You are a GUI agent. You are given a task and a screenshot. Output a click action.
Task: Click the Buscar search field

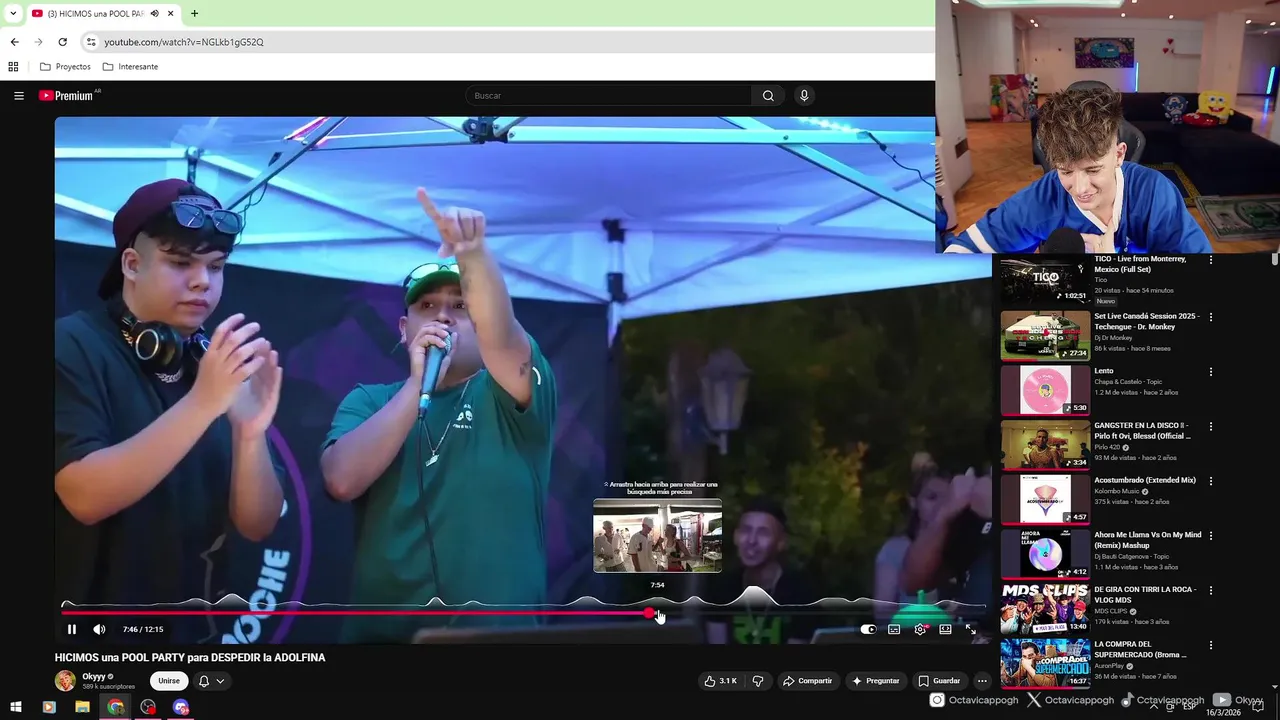(x=608, y=96)
